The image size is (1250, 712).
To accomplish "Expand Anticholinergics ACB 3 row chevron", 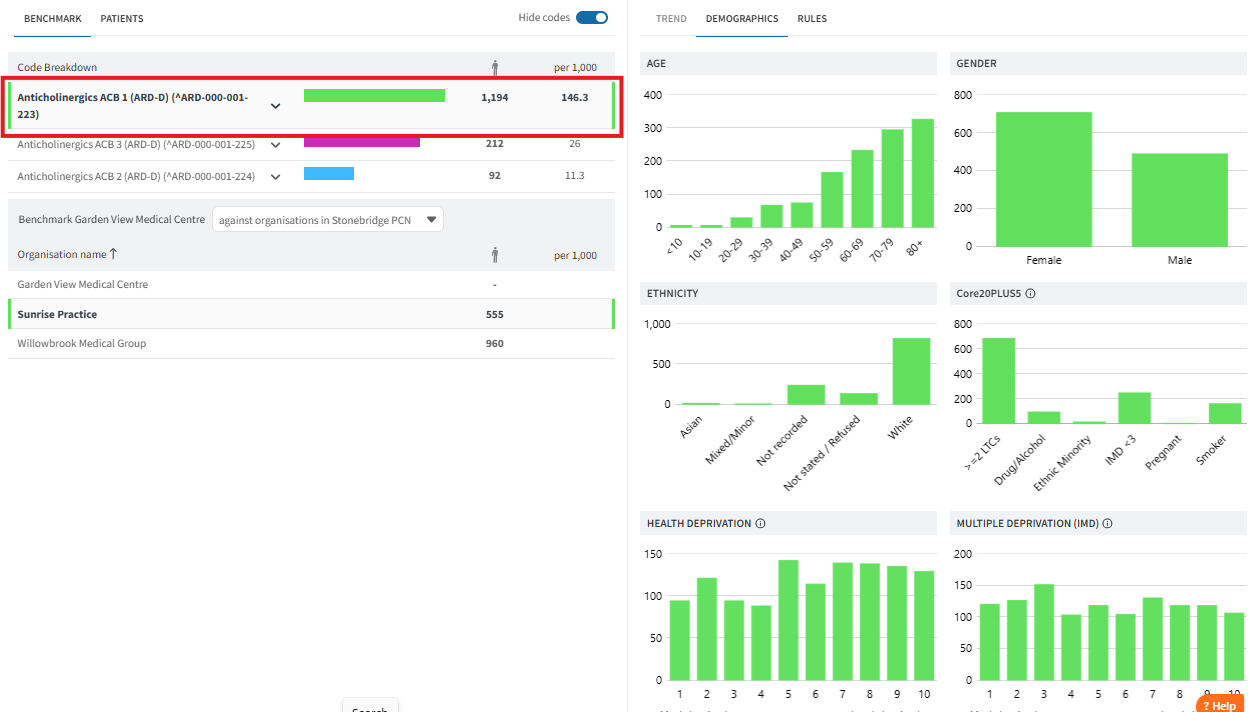I will tap(276, 145).
